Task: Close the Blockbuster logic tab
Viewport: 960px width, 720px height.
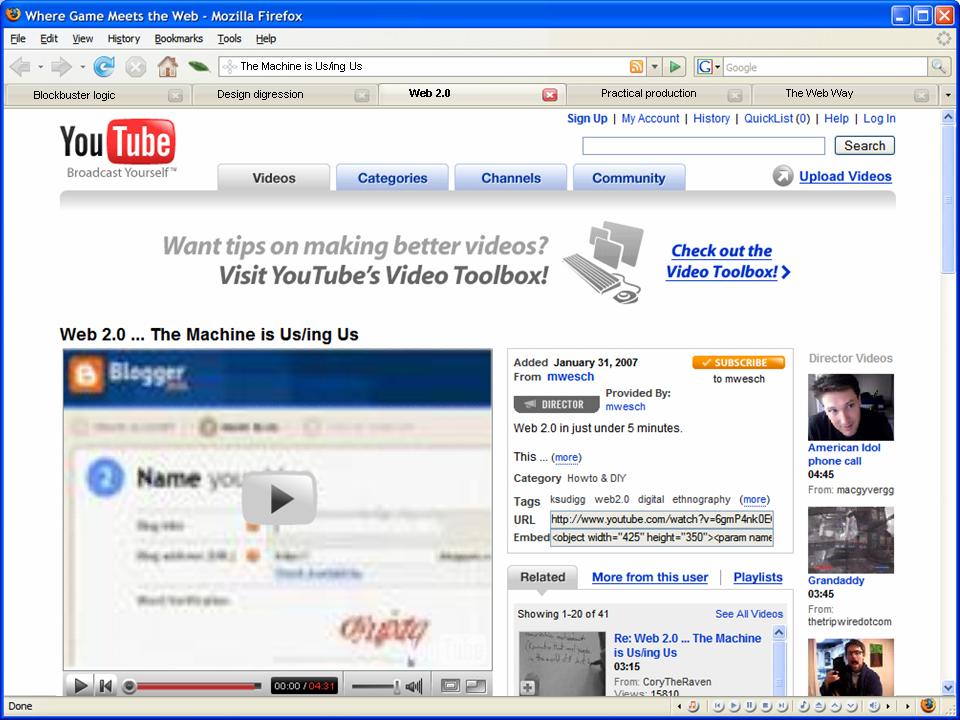Action: click(175, 95)
